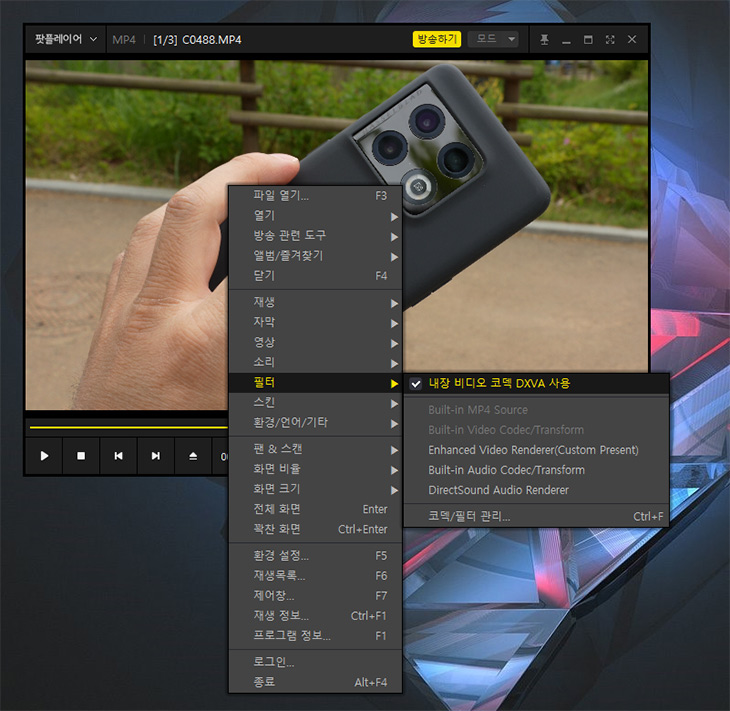Open the 모드 dropdown

pyautogui.click(x=493, y=39)
